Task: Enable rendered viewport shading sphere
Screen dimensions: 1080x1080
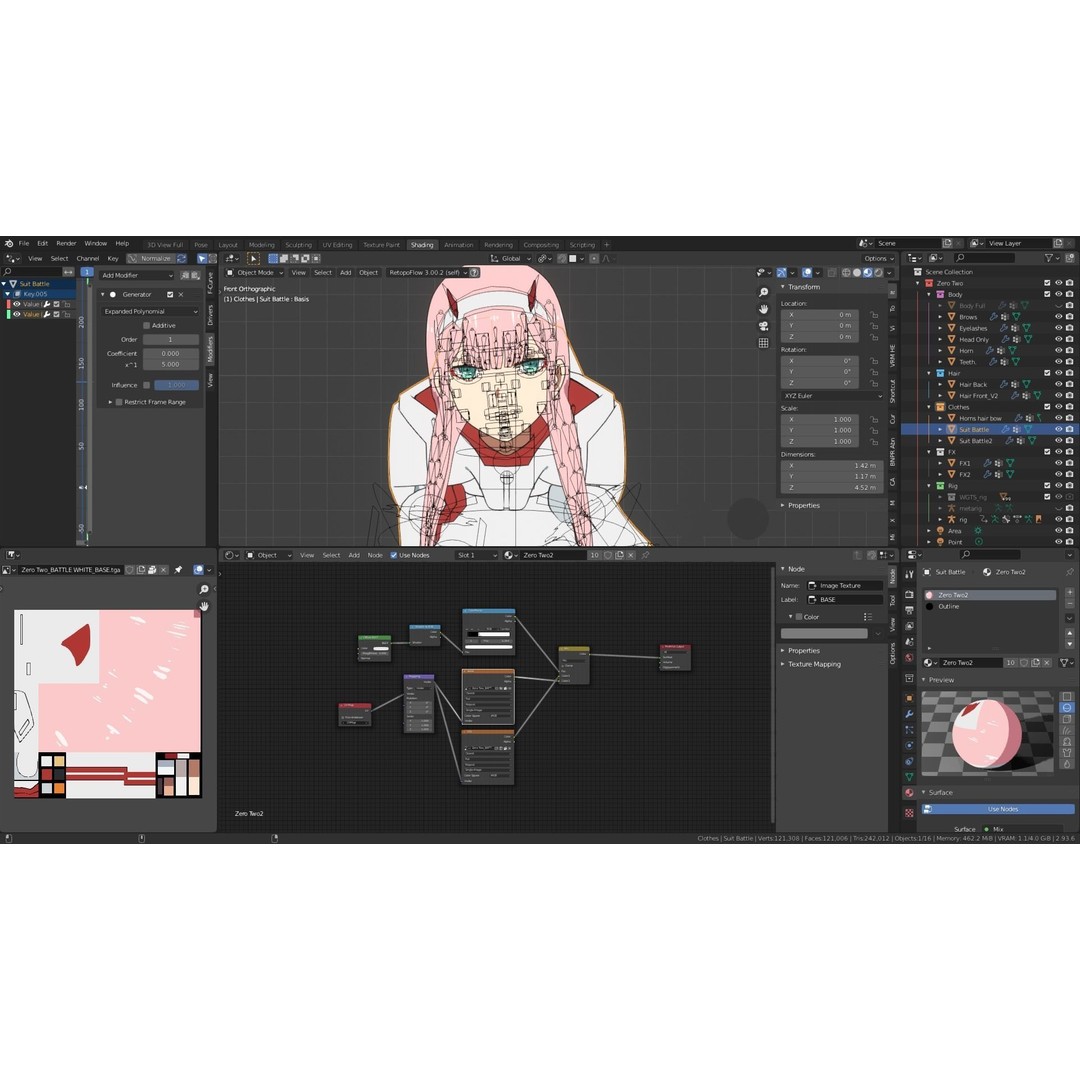Action: pyautogui.click(x=878, y=273)
